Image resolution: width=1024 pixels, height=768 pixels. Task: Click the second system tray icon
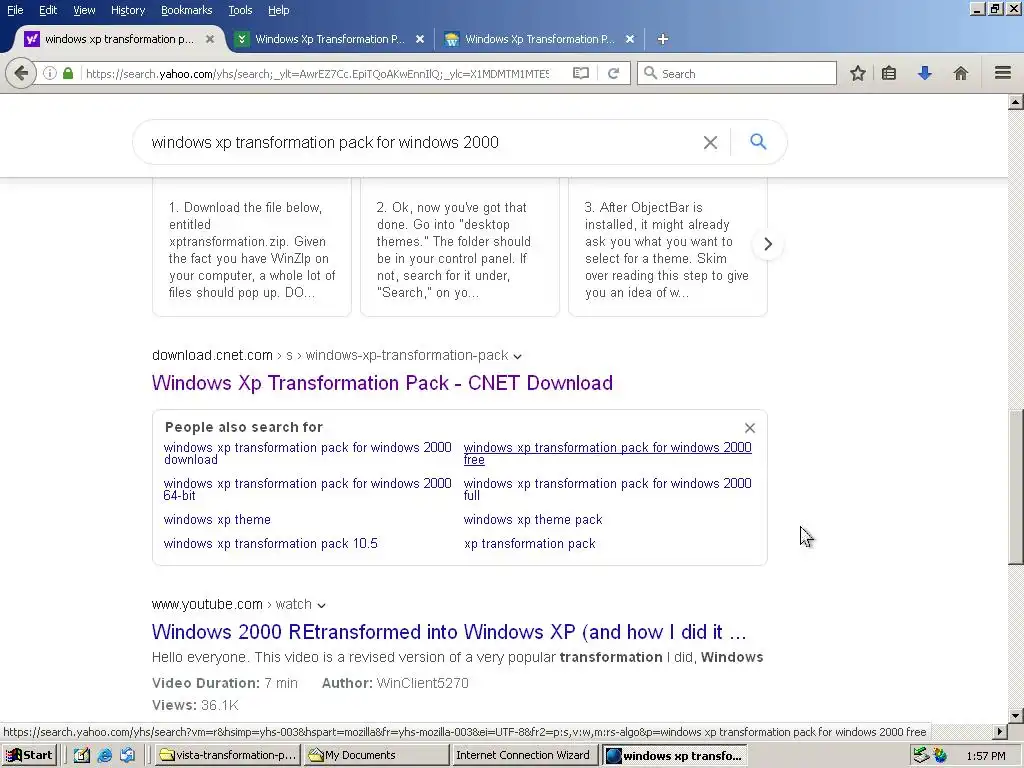940,756
